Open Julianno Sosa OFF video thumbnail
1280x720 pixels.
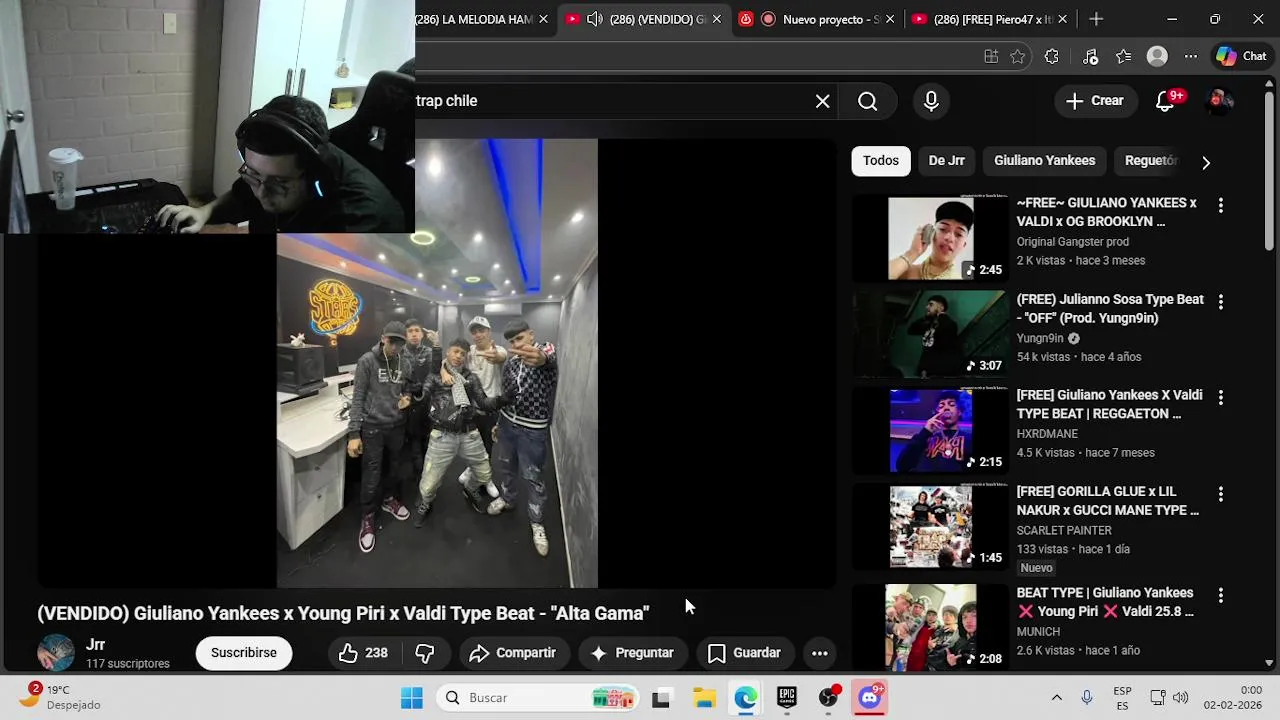[x=931, y=334]
